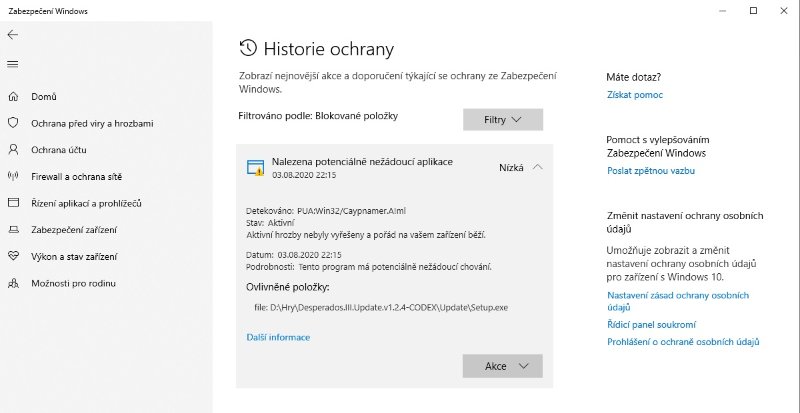
Task: Select Řízení aplikací a prohlížečů
Action: tap(86, 203)
